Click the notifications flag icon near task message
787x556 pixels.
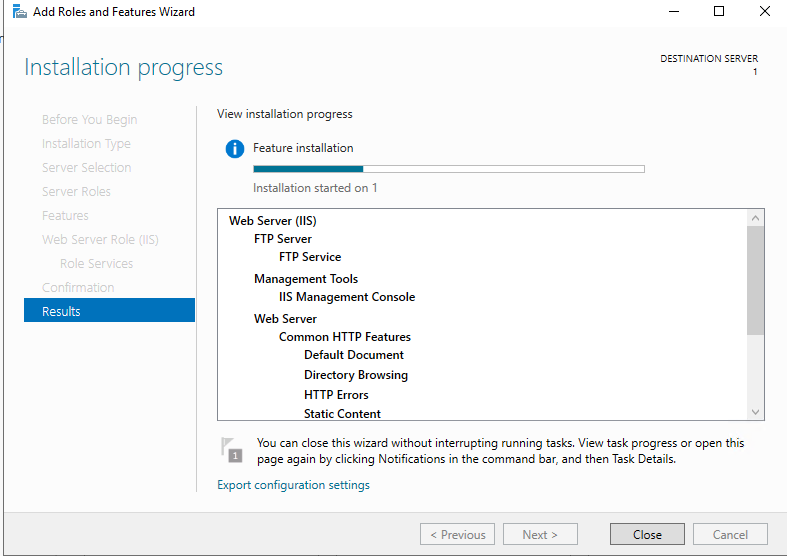point(231,450)
